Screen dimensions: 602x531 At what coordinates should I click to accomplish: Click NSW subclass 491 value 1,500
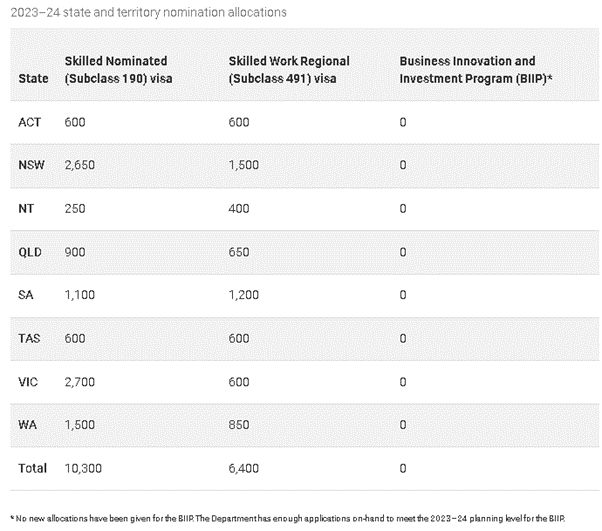tap(243, 165)
